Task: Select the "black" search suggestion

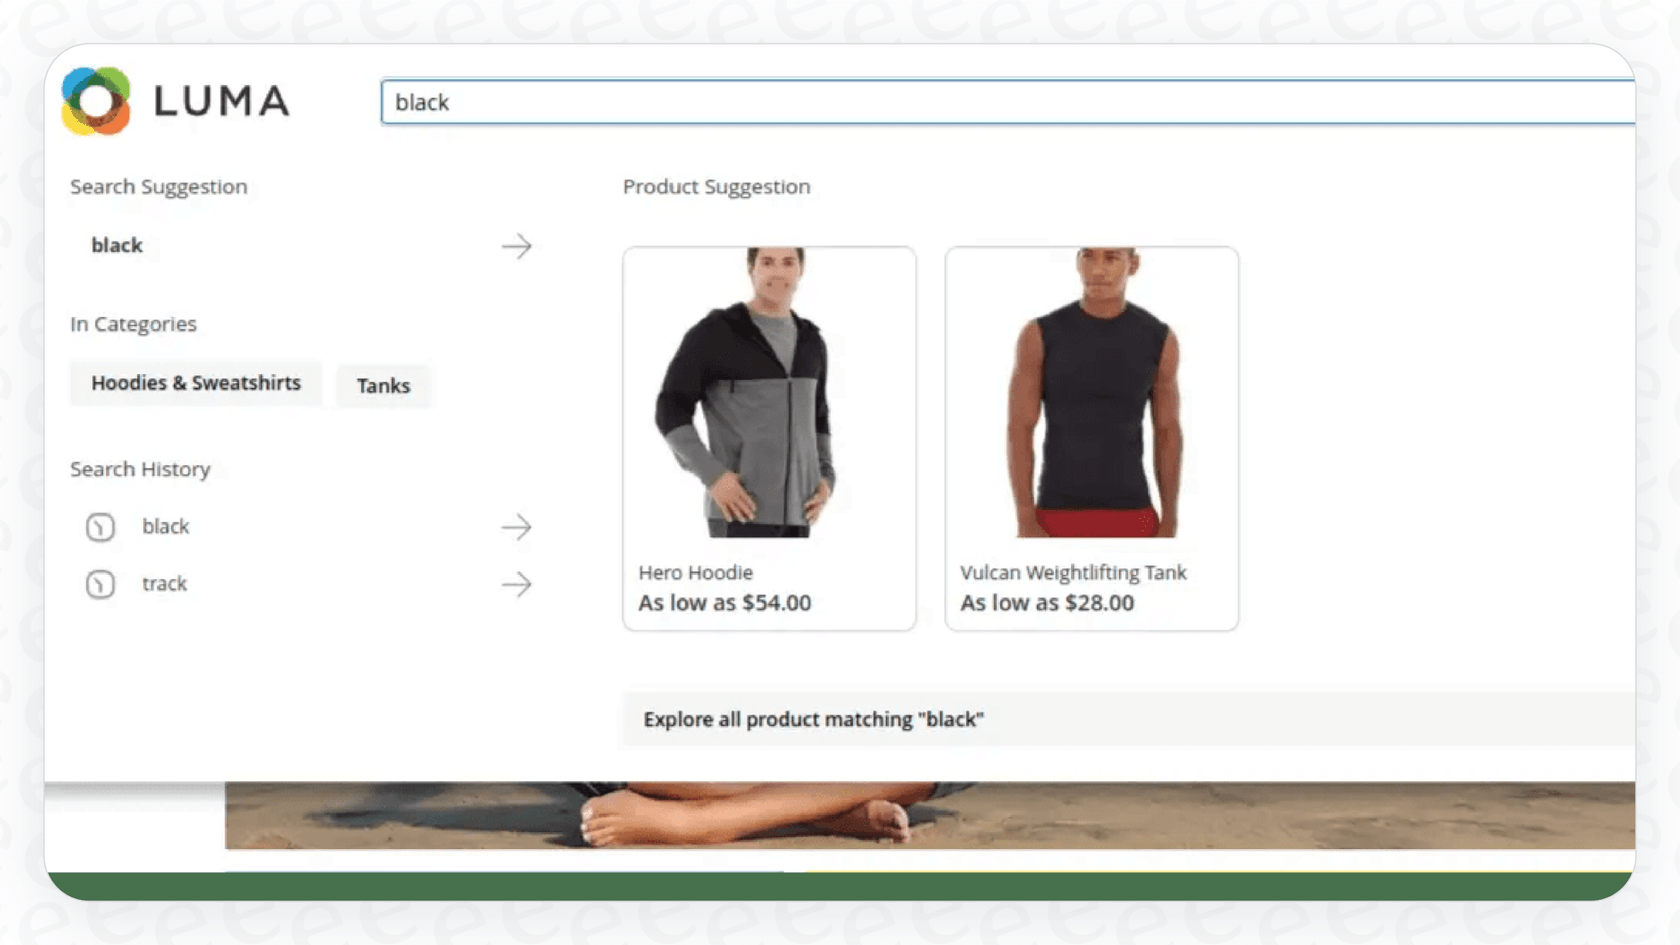Action: pos(116,245)
